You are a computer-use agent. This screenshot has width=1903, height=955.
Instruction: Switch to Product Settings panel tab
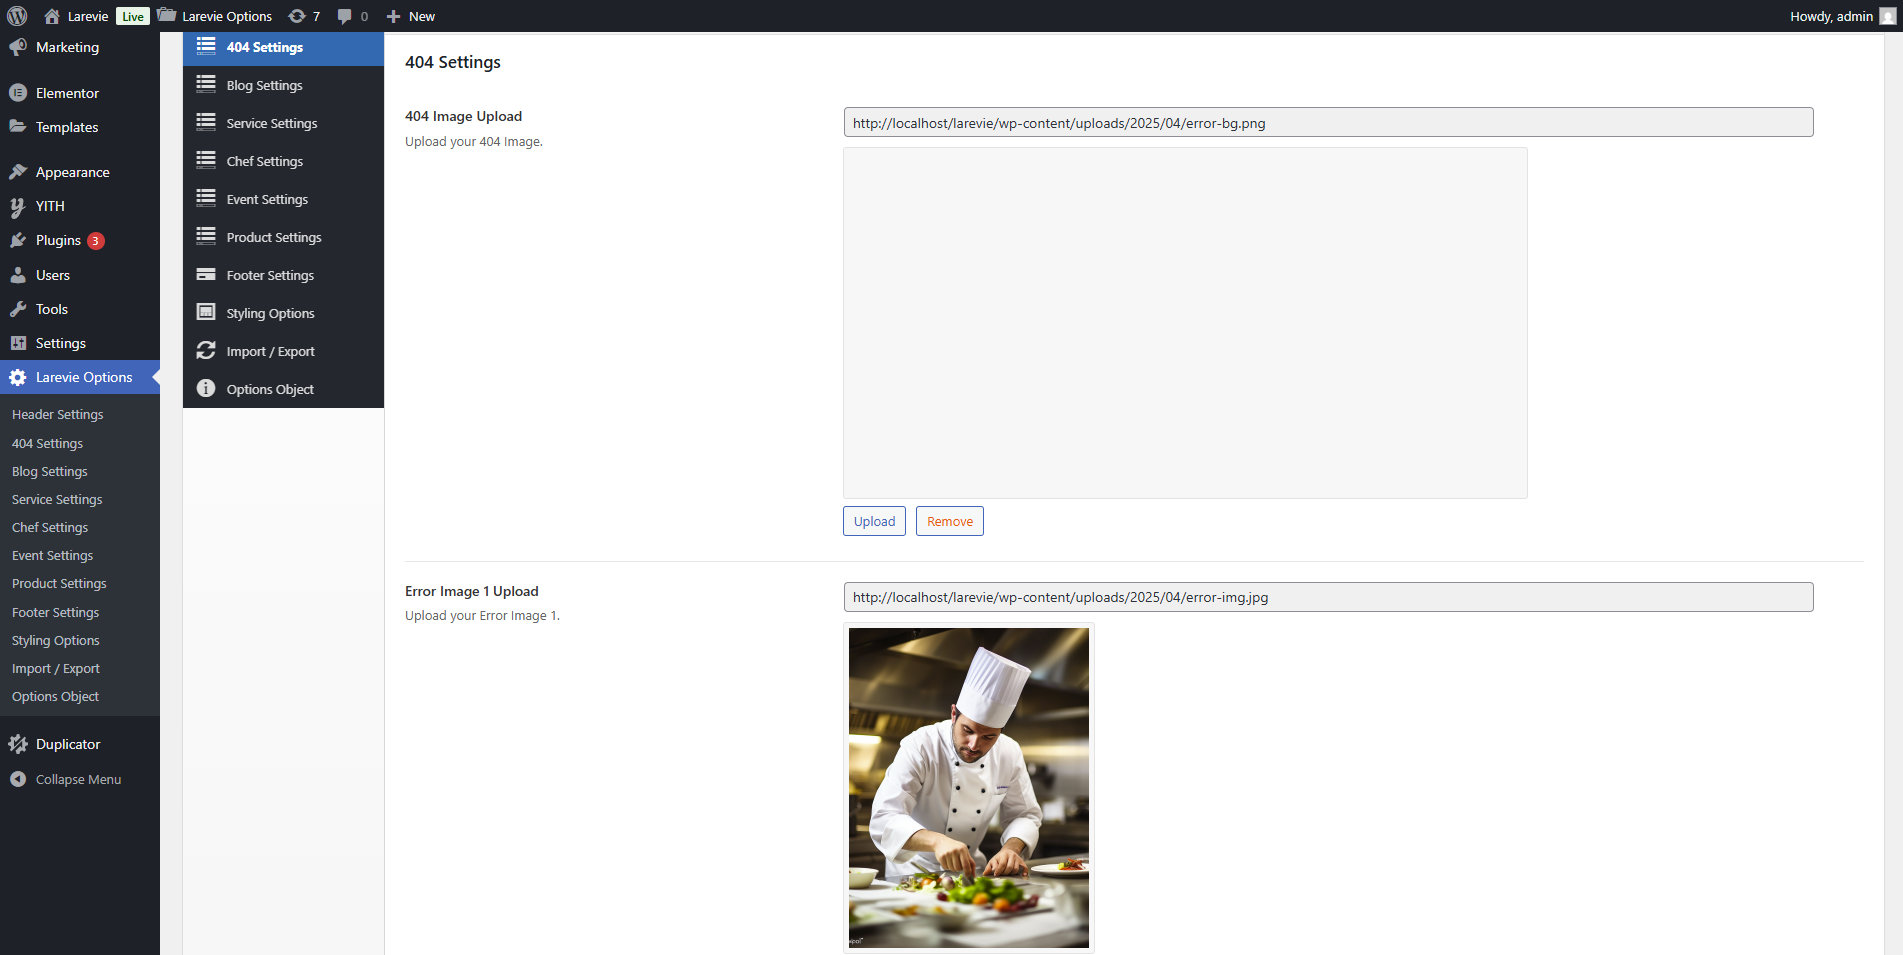click(x=284, y=237)
